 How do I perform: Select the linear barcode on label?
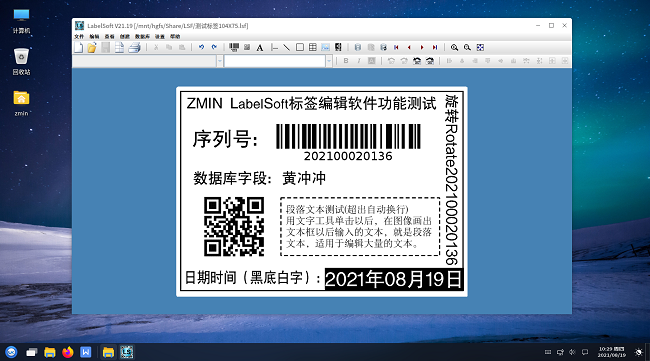click(x=348, y=142)
